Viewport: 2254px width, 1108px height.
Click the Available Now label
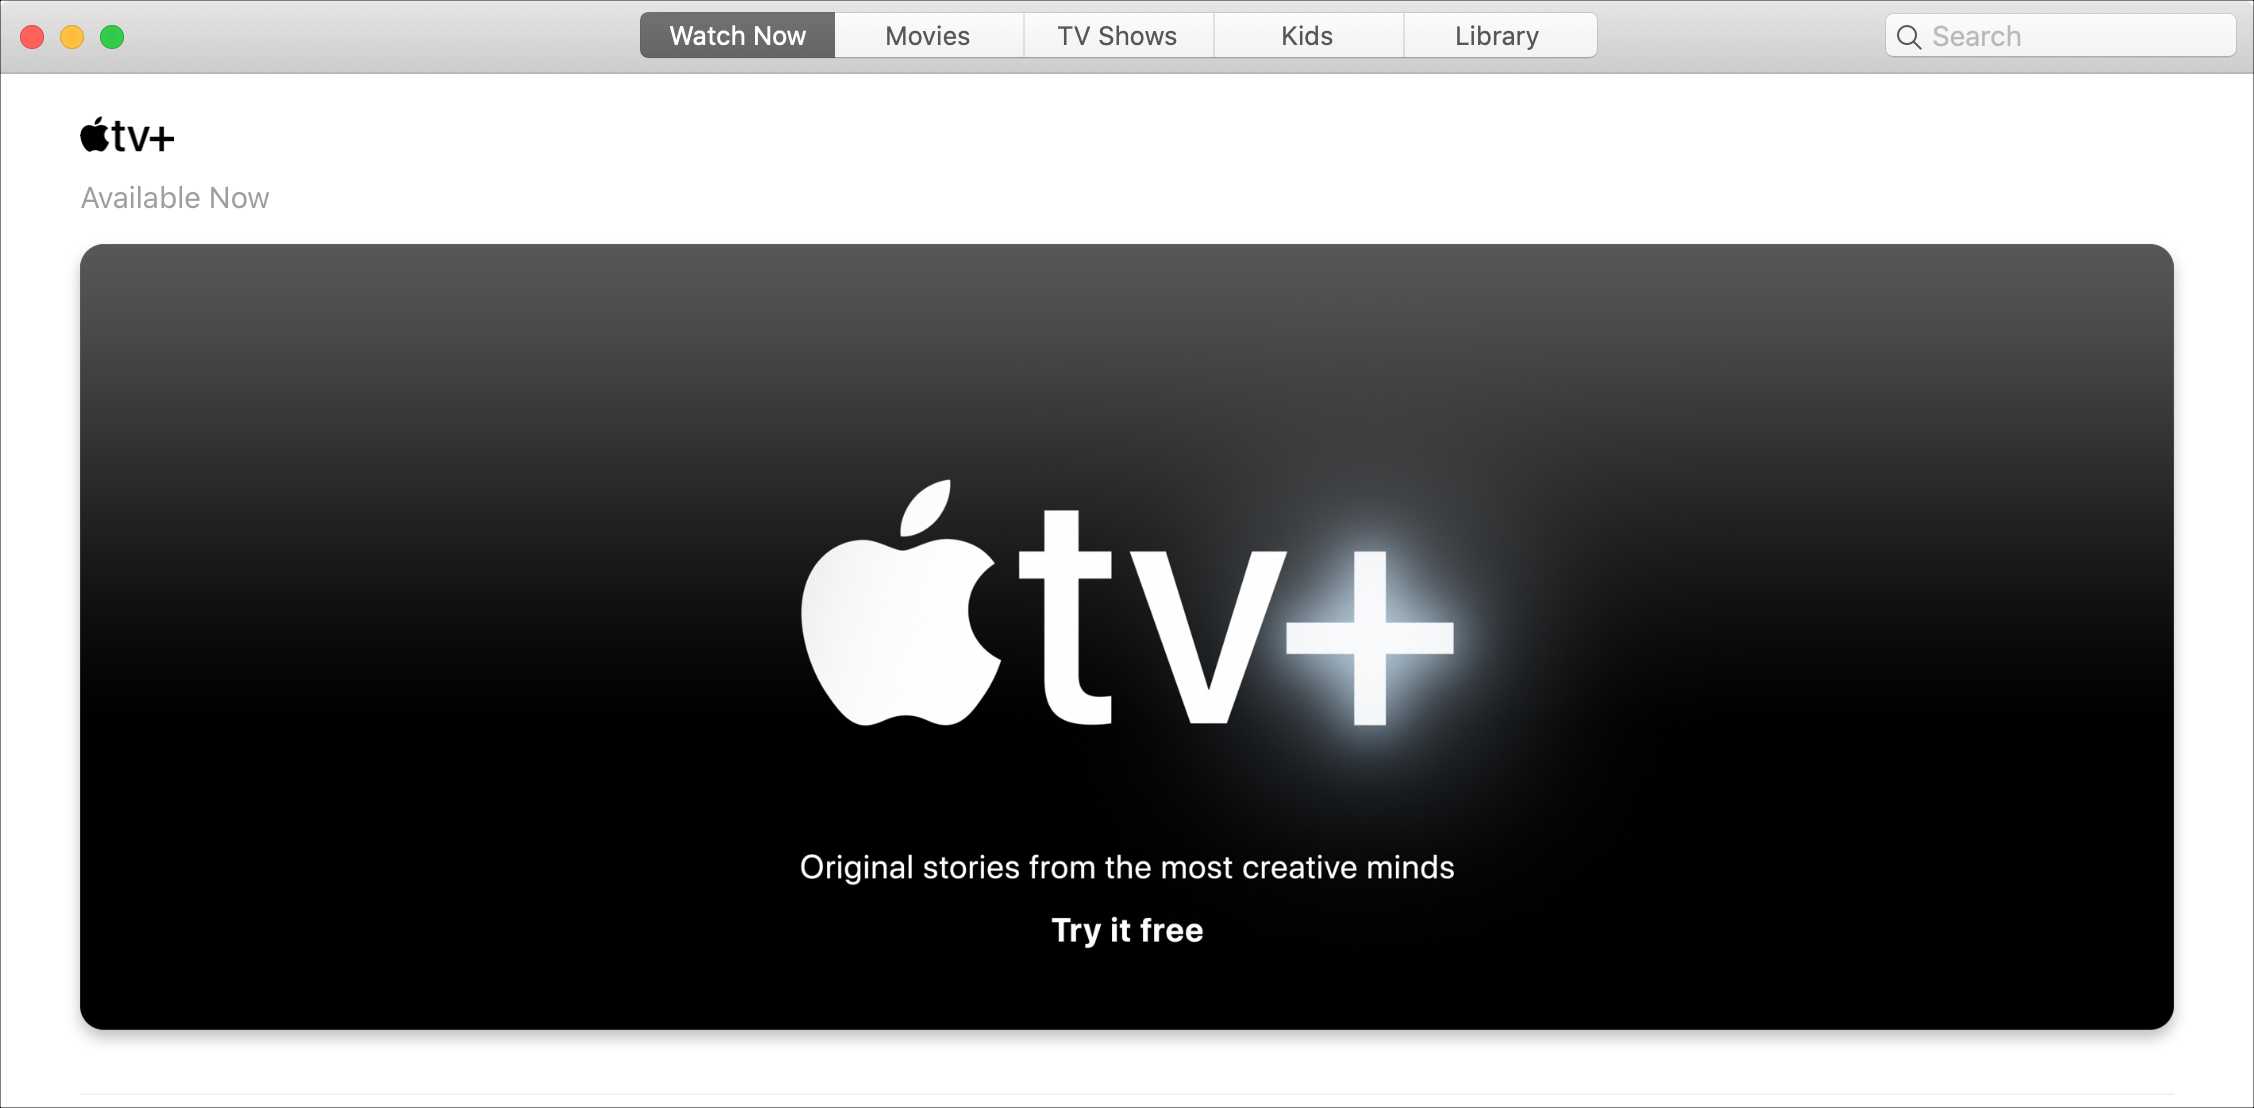click(x=175, y=198)
